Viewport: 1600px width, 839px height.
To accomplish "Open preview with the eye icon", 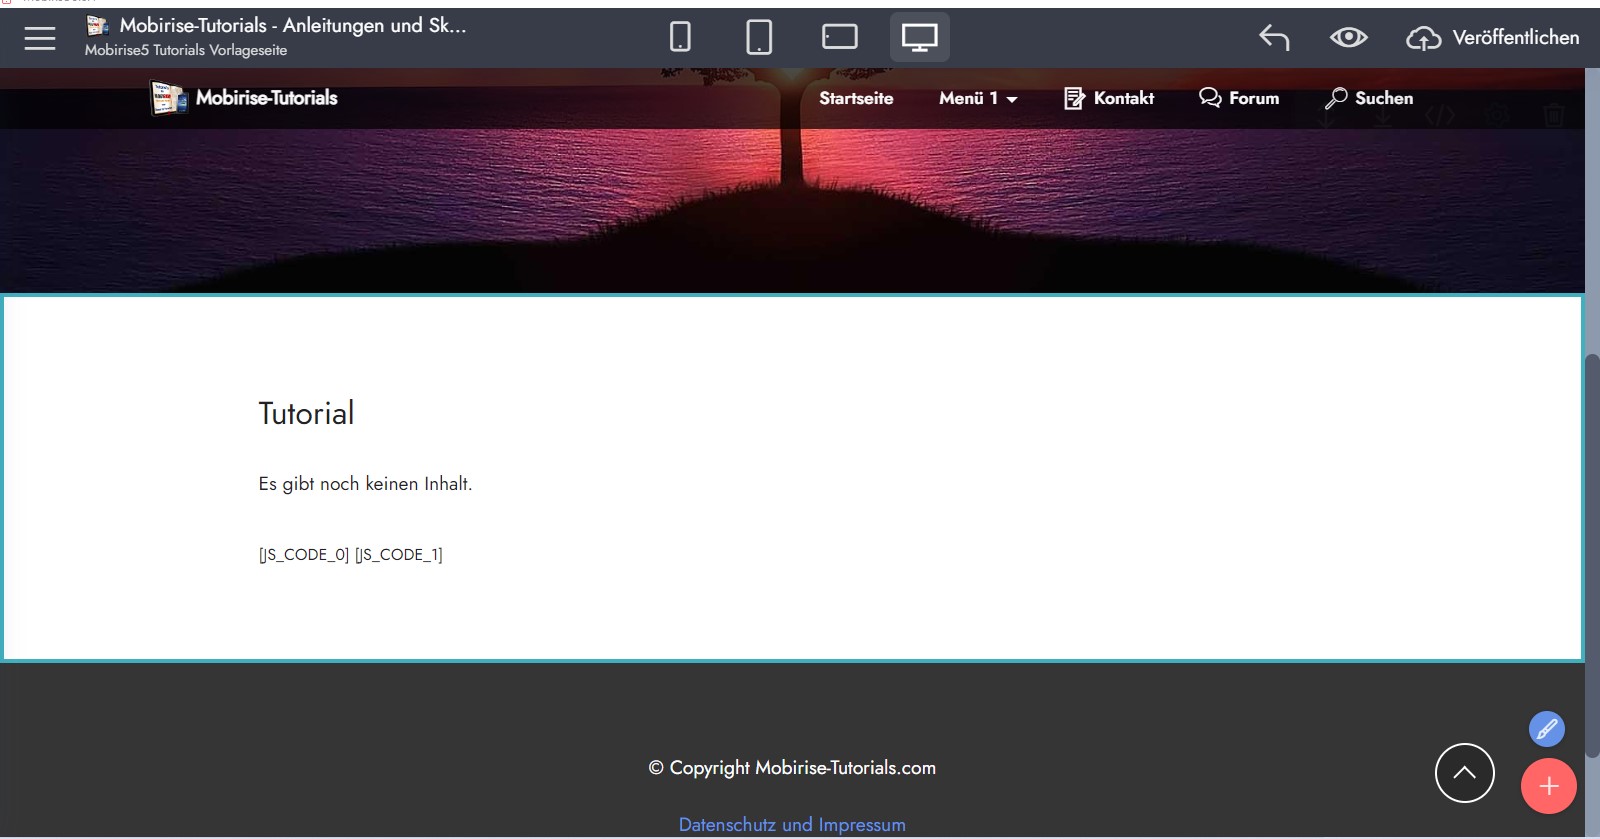I will click(x=1348, y=38).
